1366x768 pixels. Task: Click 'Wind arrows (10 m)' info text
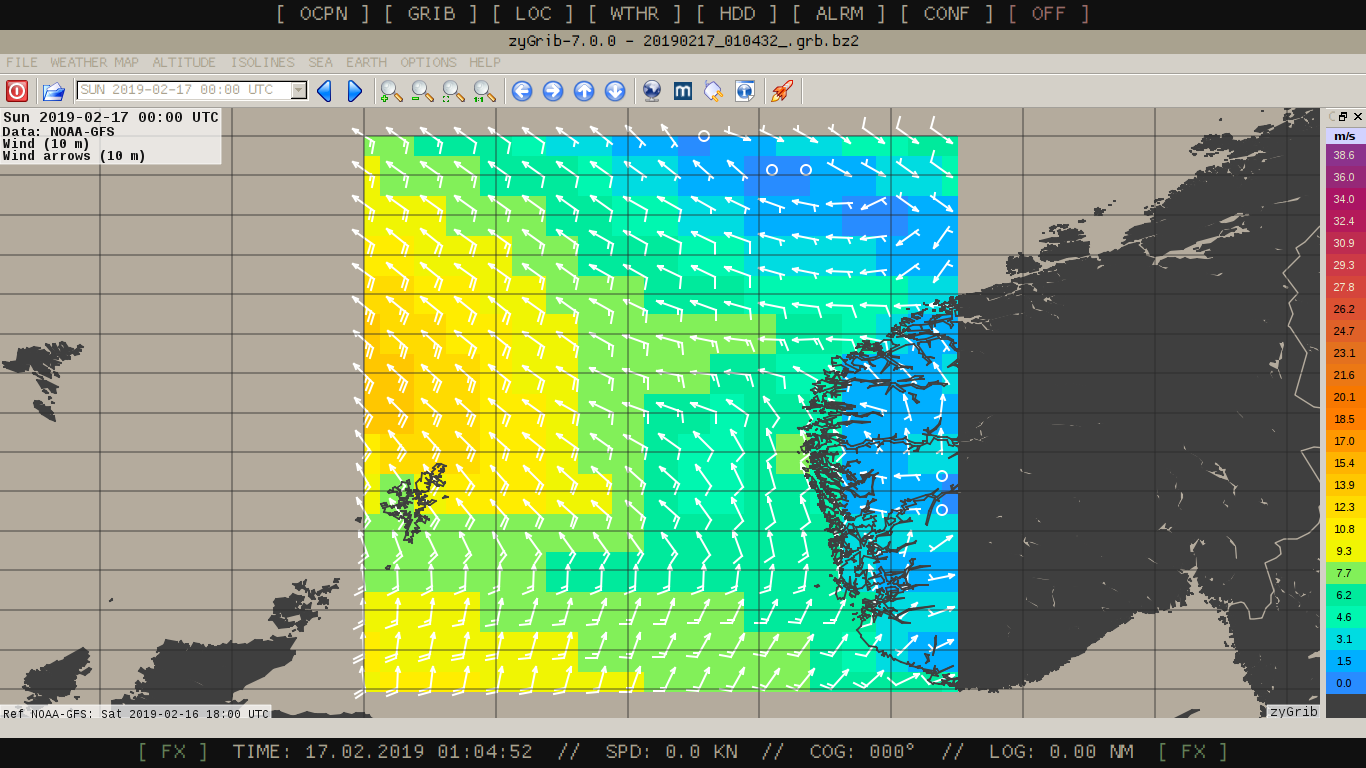point(74,156)
